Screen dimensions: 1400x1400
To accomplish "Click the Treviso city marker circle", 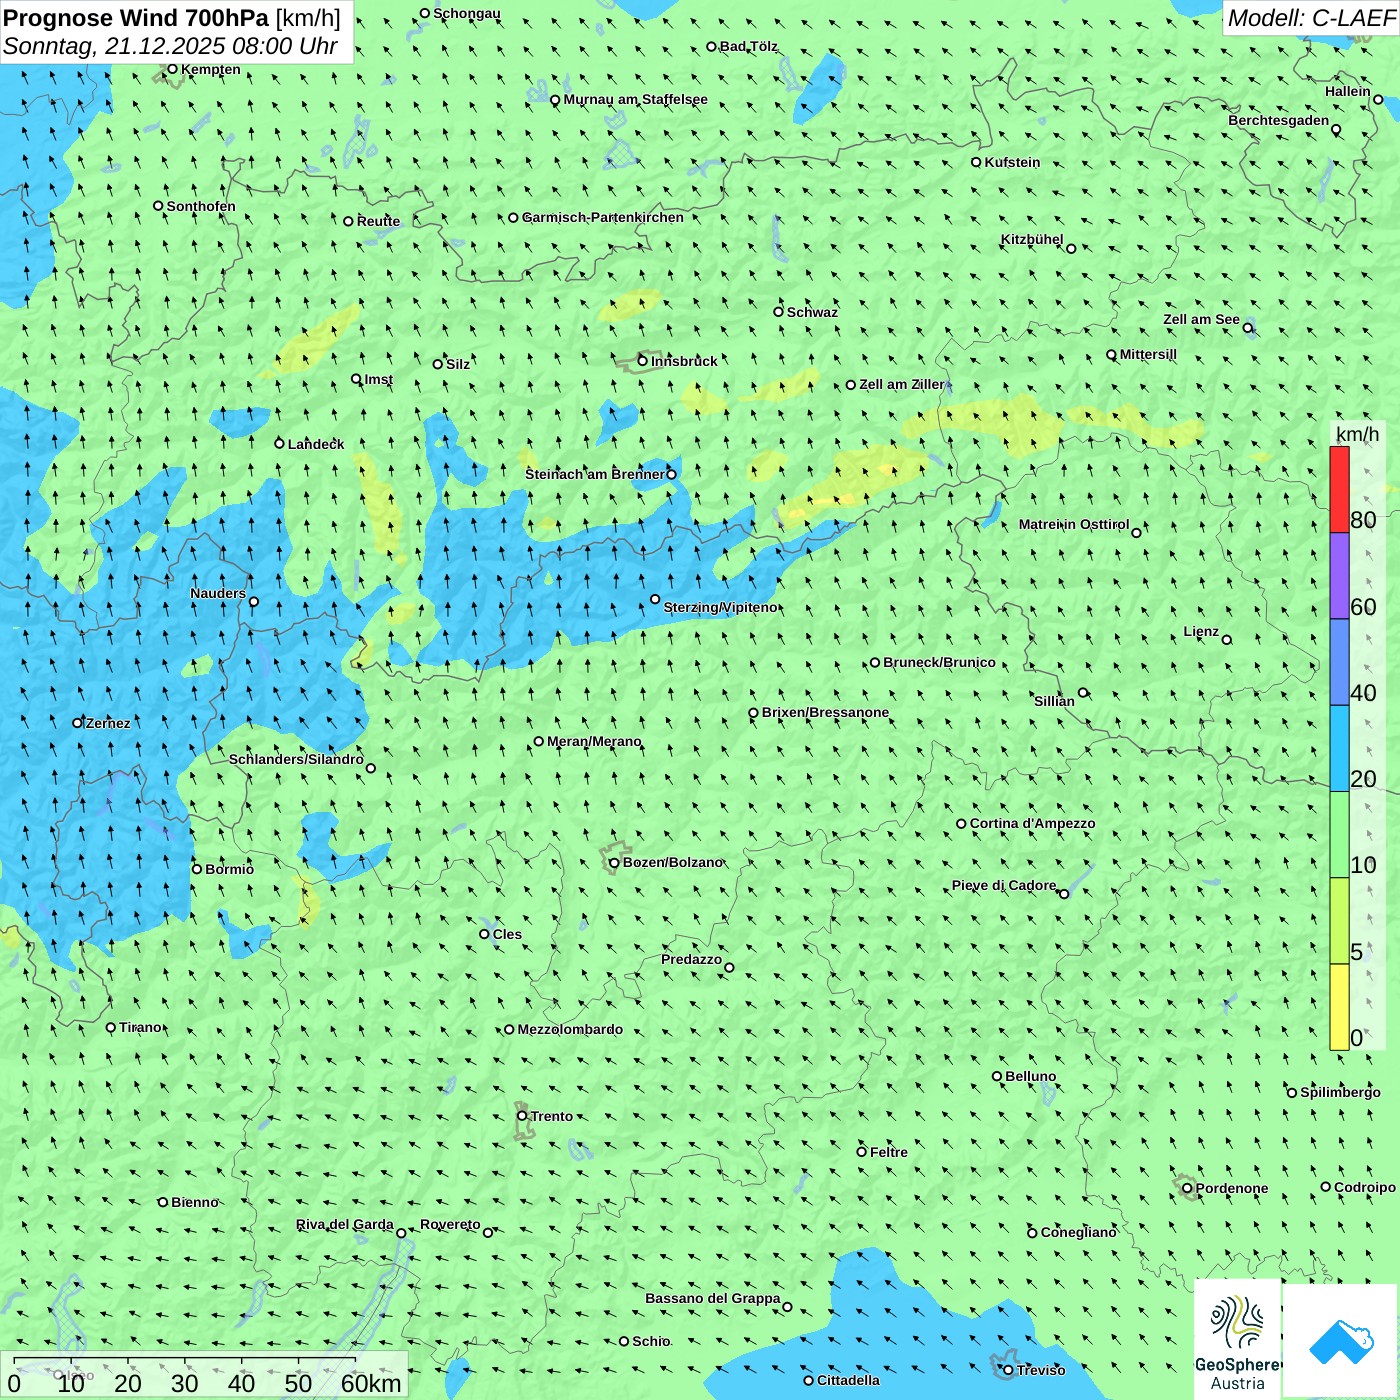I will tap(1008, 1370).
